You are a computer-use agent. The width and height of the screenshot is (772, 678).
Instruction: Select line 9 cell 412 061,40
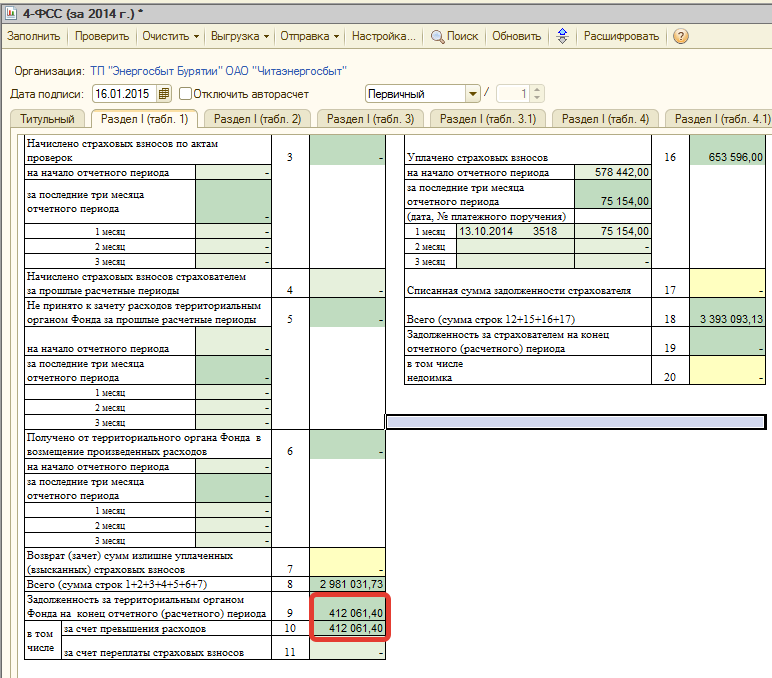tap(347, 606)
